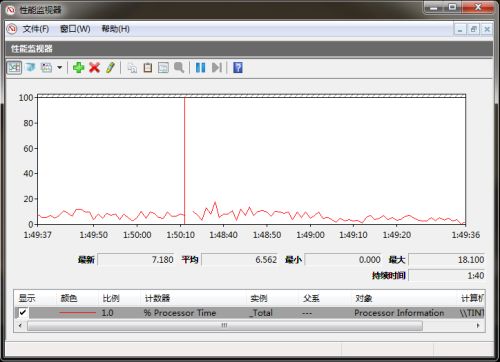Open the 窗口(W) menu
Viewport: 500px width, 362px height.
75,29
